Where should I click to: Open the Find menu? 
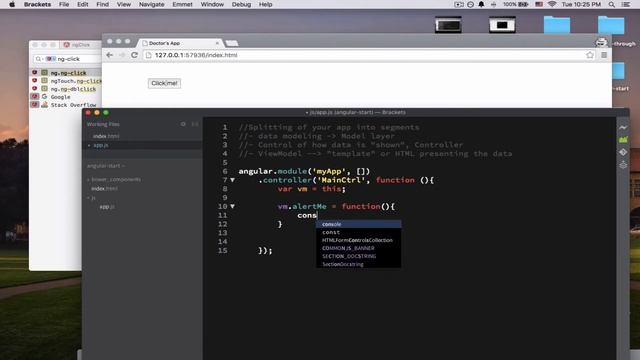point(102,4)
